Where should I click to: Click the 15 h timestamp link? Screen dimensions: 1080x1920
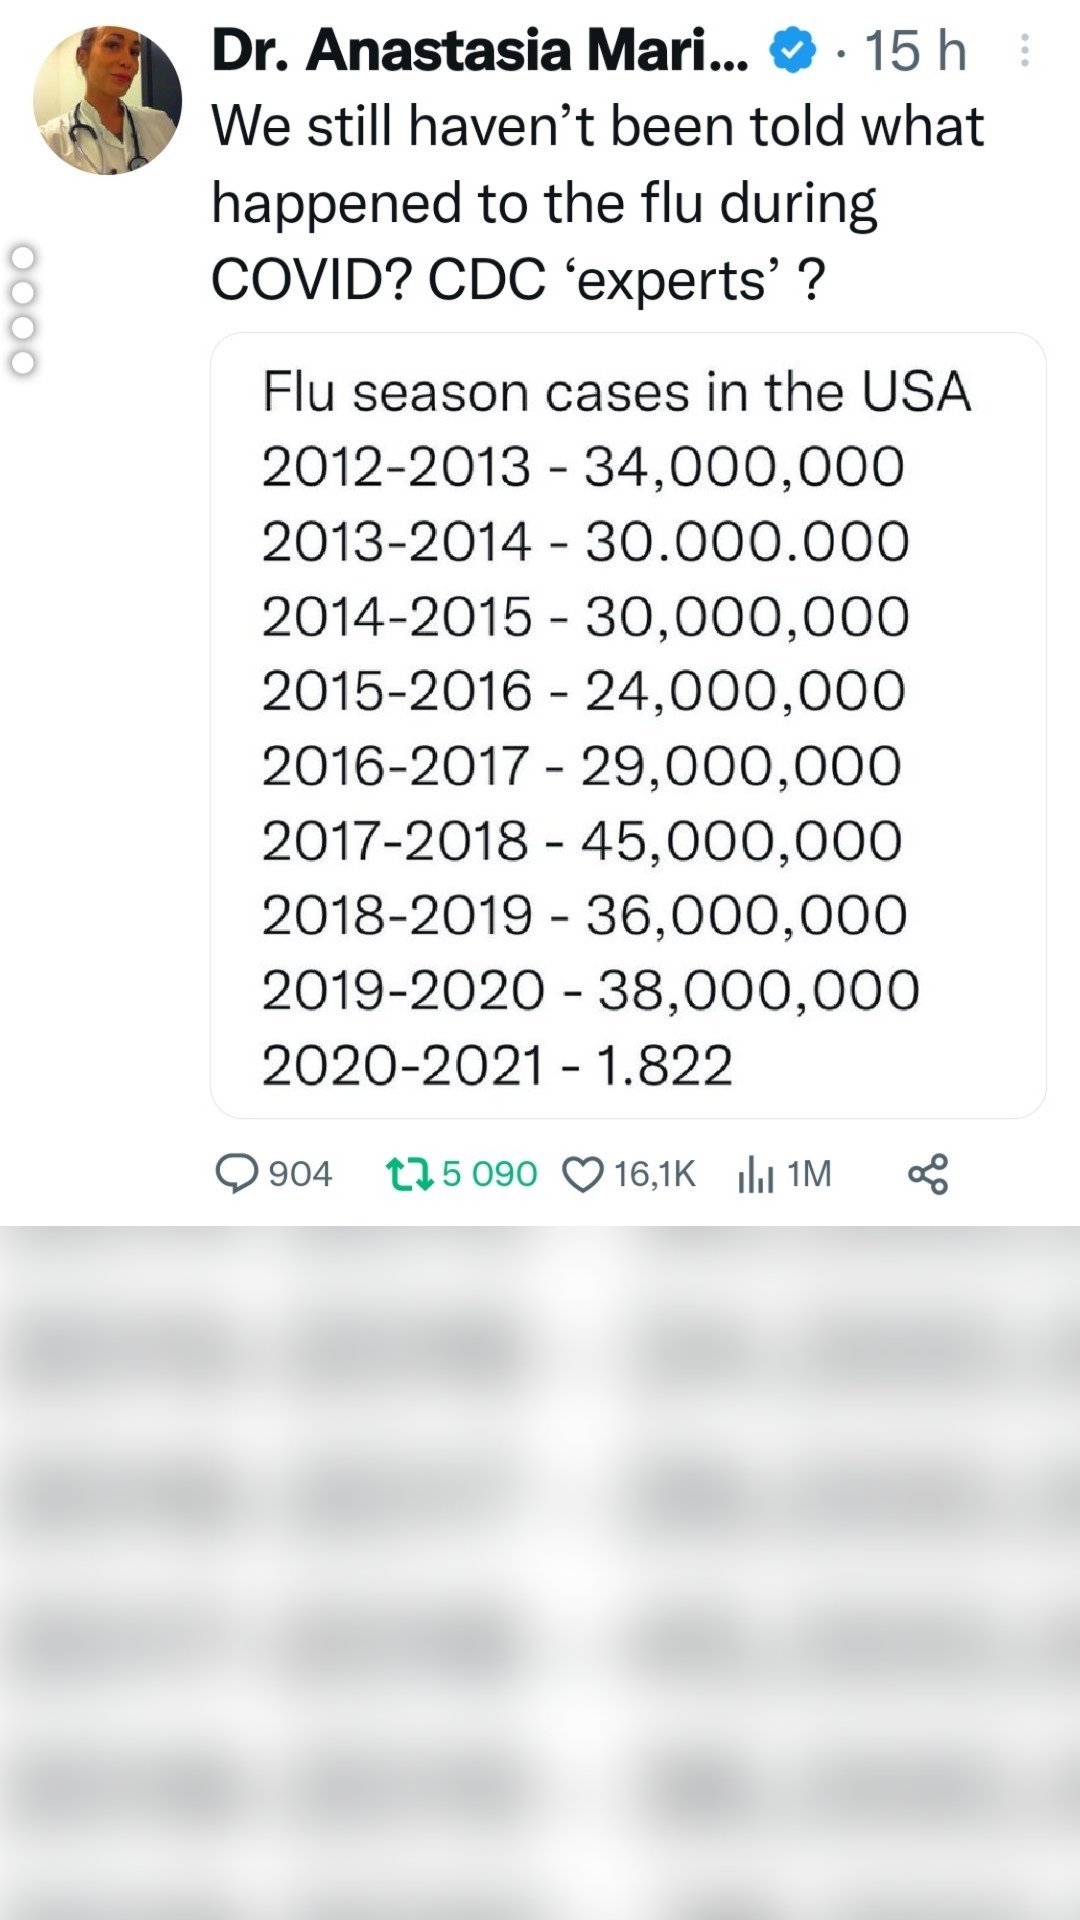914,51
